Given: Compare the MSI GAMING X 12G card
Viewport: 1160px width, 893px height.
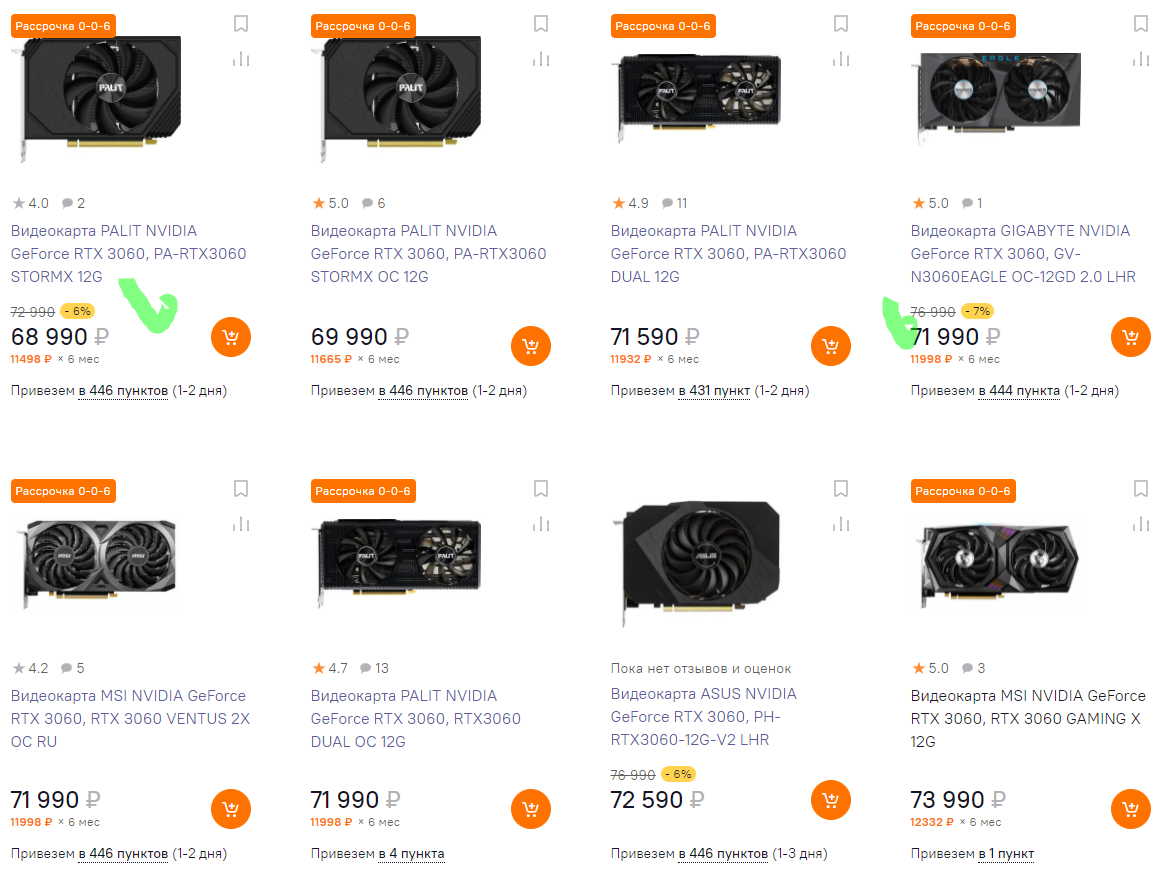Looking at the screenshot, I should pyautogui.click(x=1141, y=524).
